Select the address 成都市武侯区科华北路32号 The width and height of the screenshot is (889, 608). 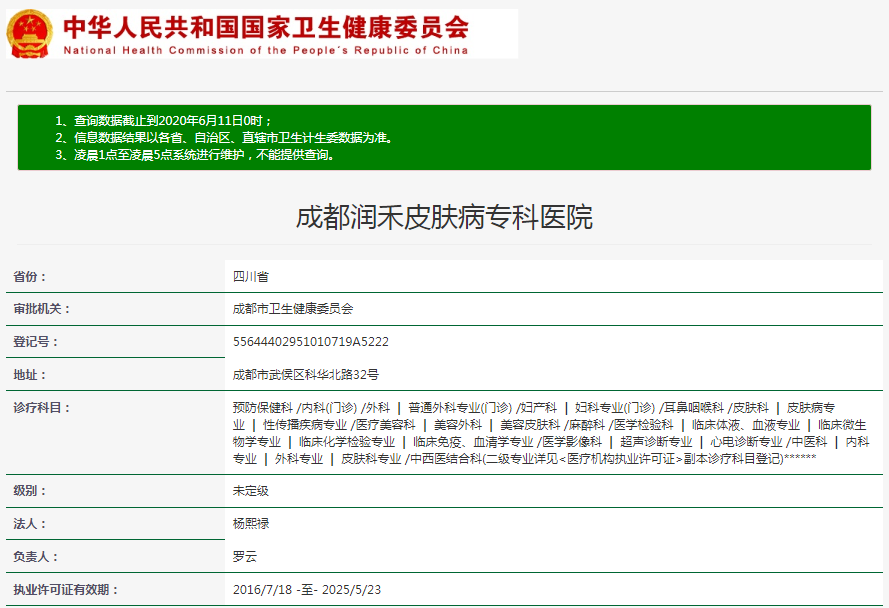tap(306, 375)
